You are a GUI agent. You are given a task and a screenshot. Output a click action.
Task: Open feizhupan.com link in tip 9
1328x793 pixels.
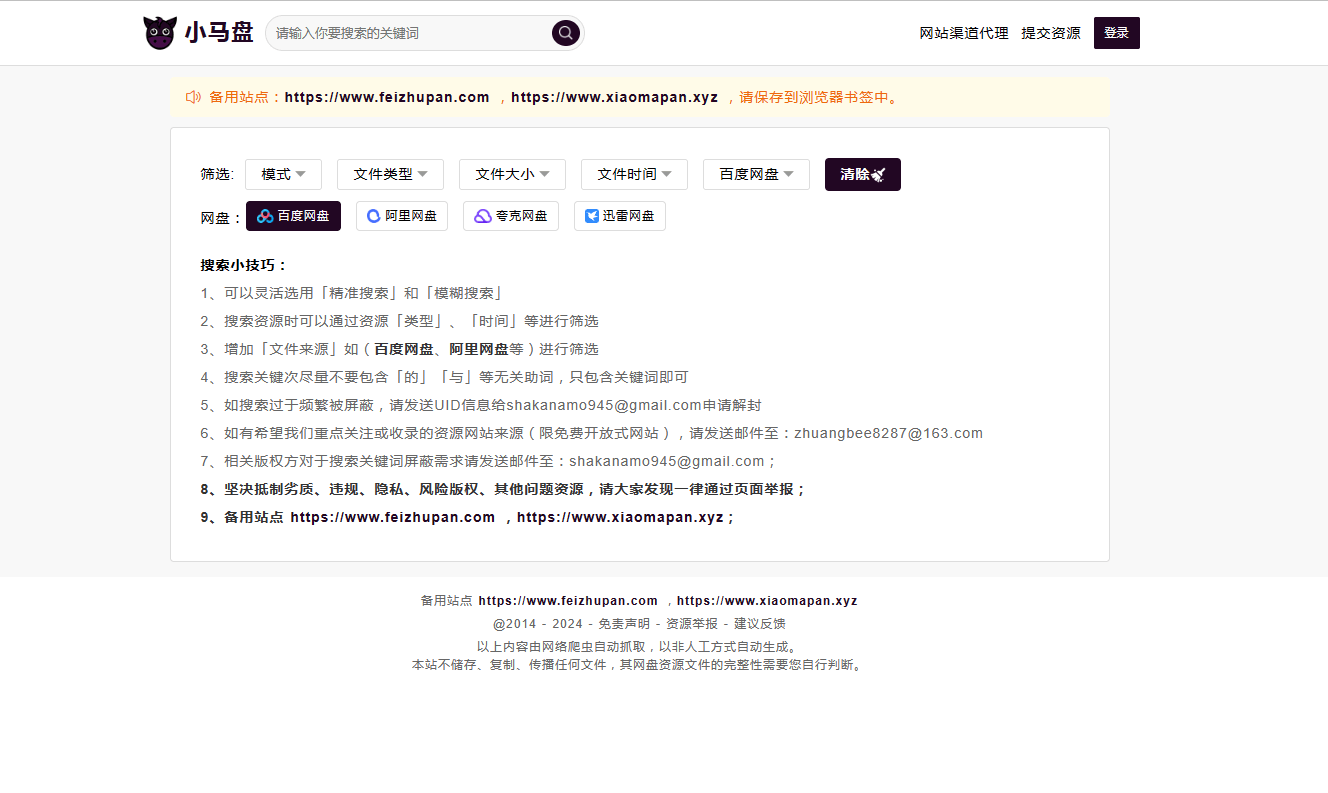pos(393,517)
